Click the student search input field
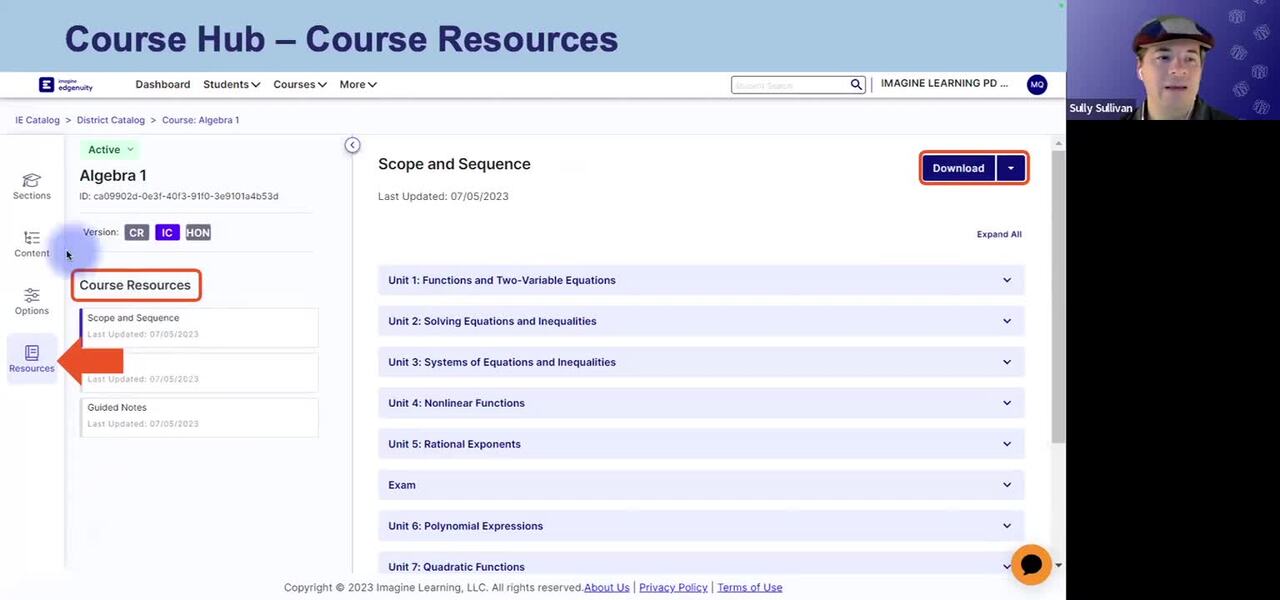1280x600 pixels. click(x=790, y=85)
